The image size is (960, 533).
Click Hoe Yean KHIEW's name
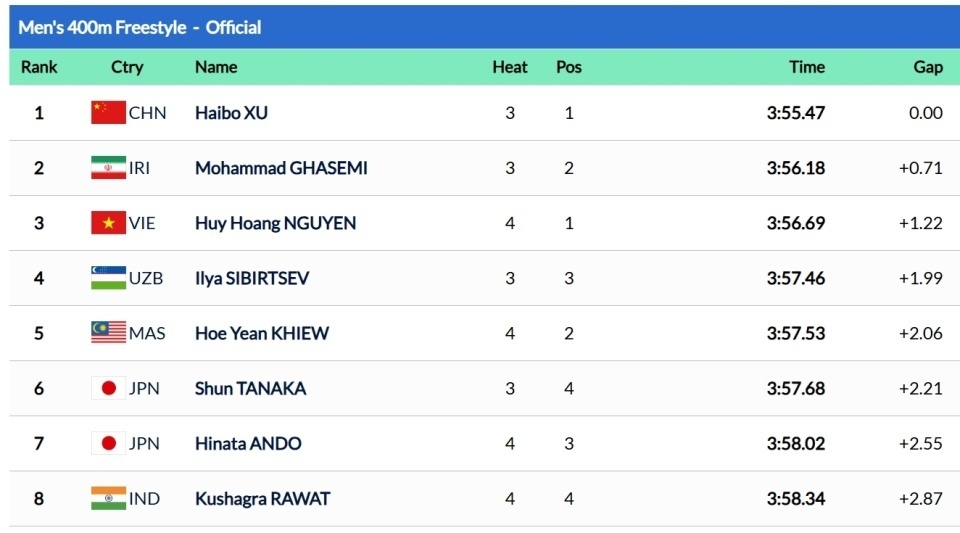[x=261, y=333]
